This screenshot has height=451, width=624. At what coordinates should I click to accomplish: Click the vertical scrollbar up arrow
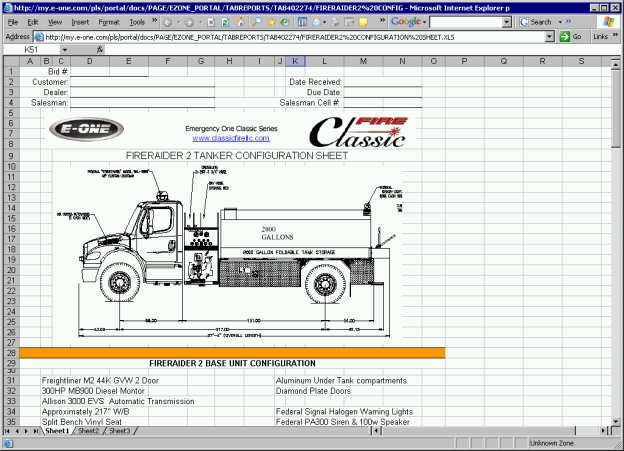[616, 64]
